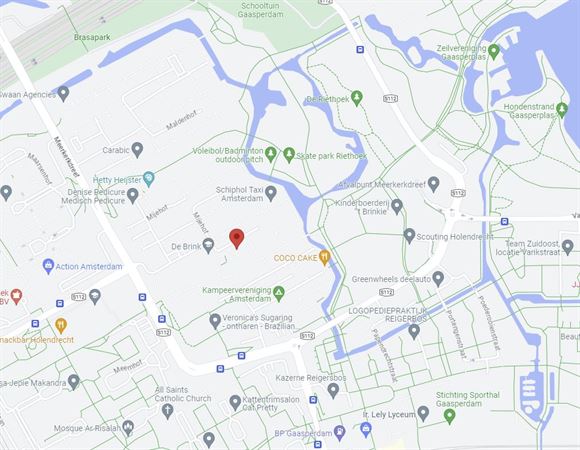Open the COCO CAKE restaurant pin
The image size is (580, 450).
tap(324, 258)
